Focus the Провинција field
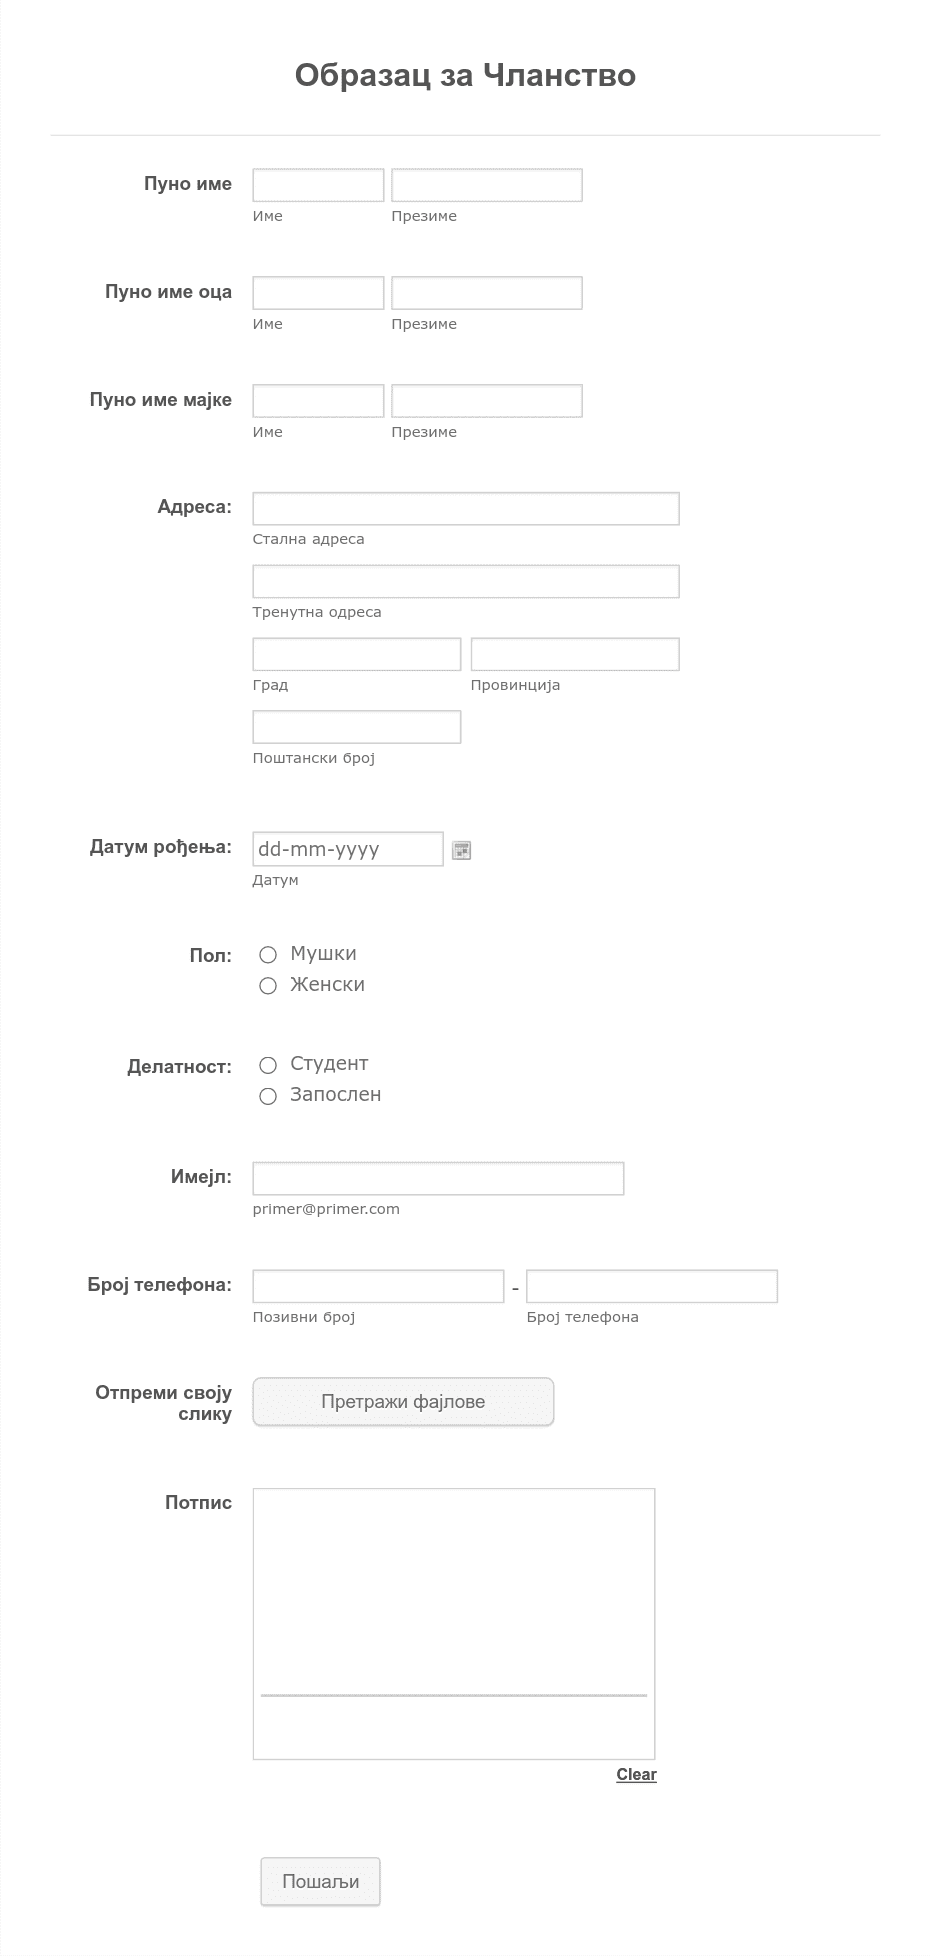The image size is (930, 1956). point(575,654)
